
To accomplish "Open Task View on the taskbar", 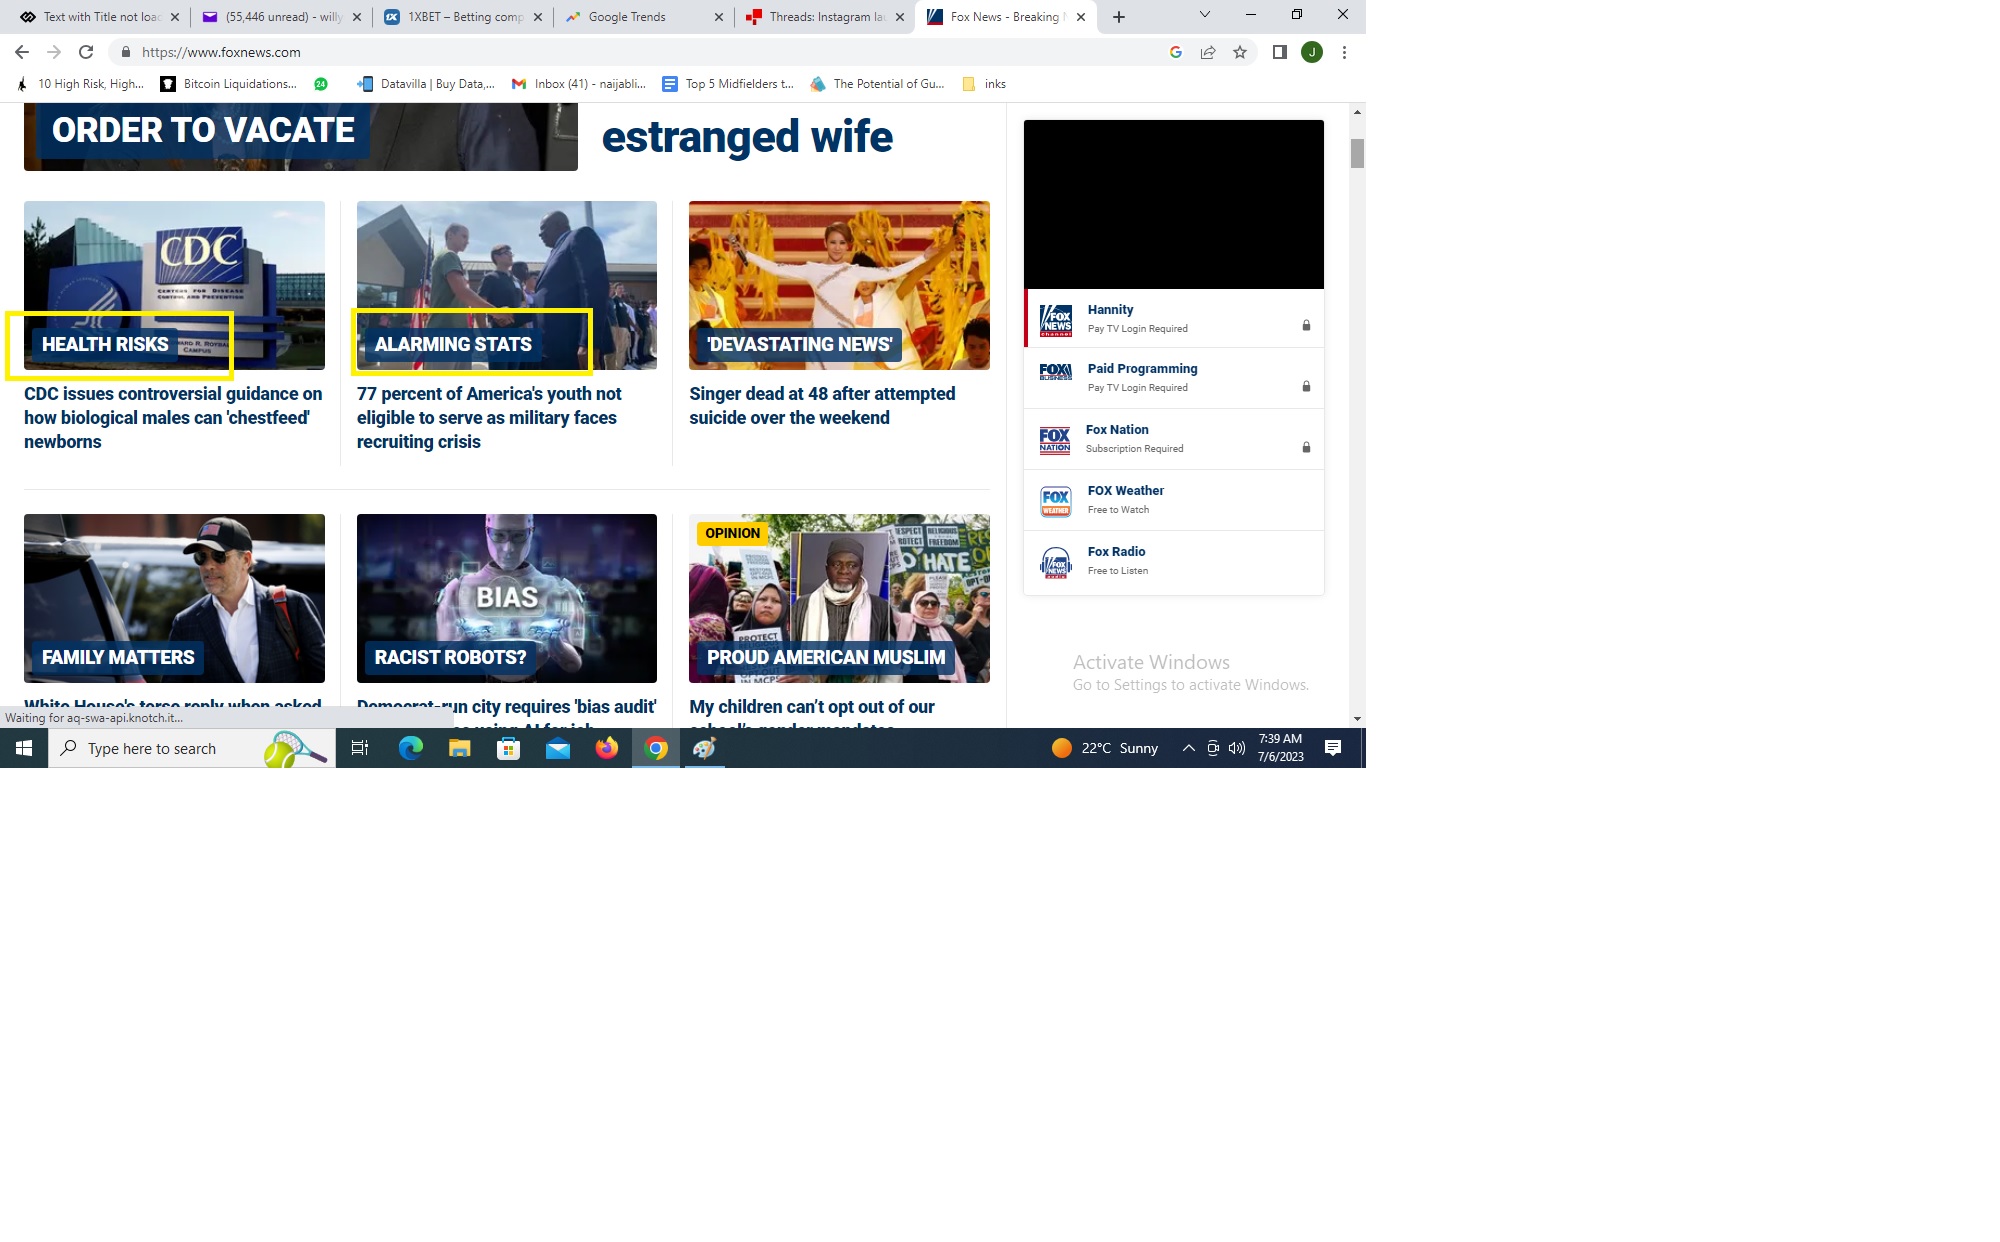I will pos(361,748).
